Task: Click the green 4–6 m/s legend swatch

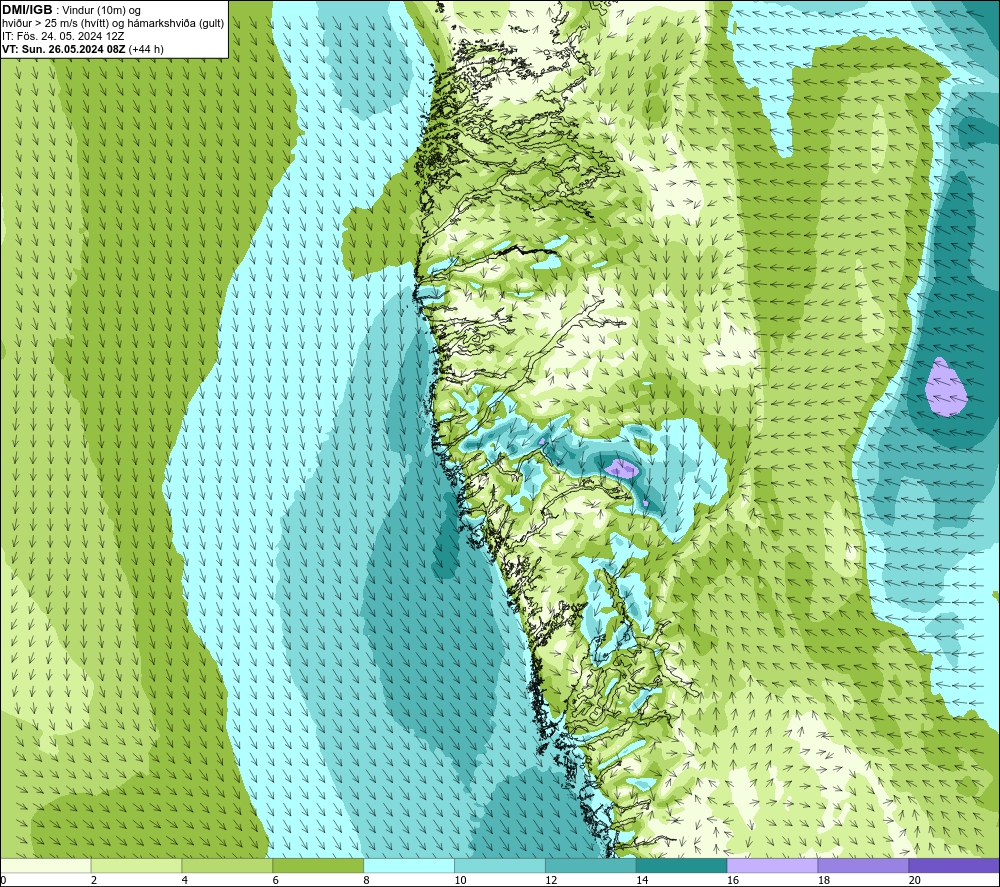Action: point(227,865)
